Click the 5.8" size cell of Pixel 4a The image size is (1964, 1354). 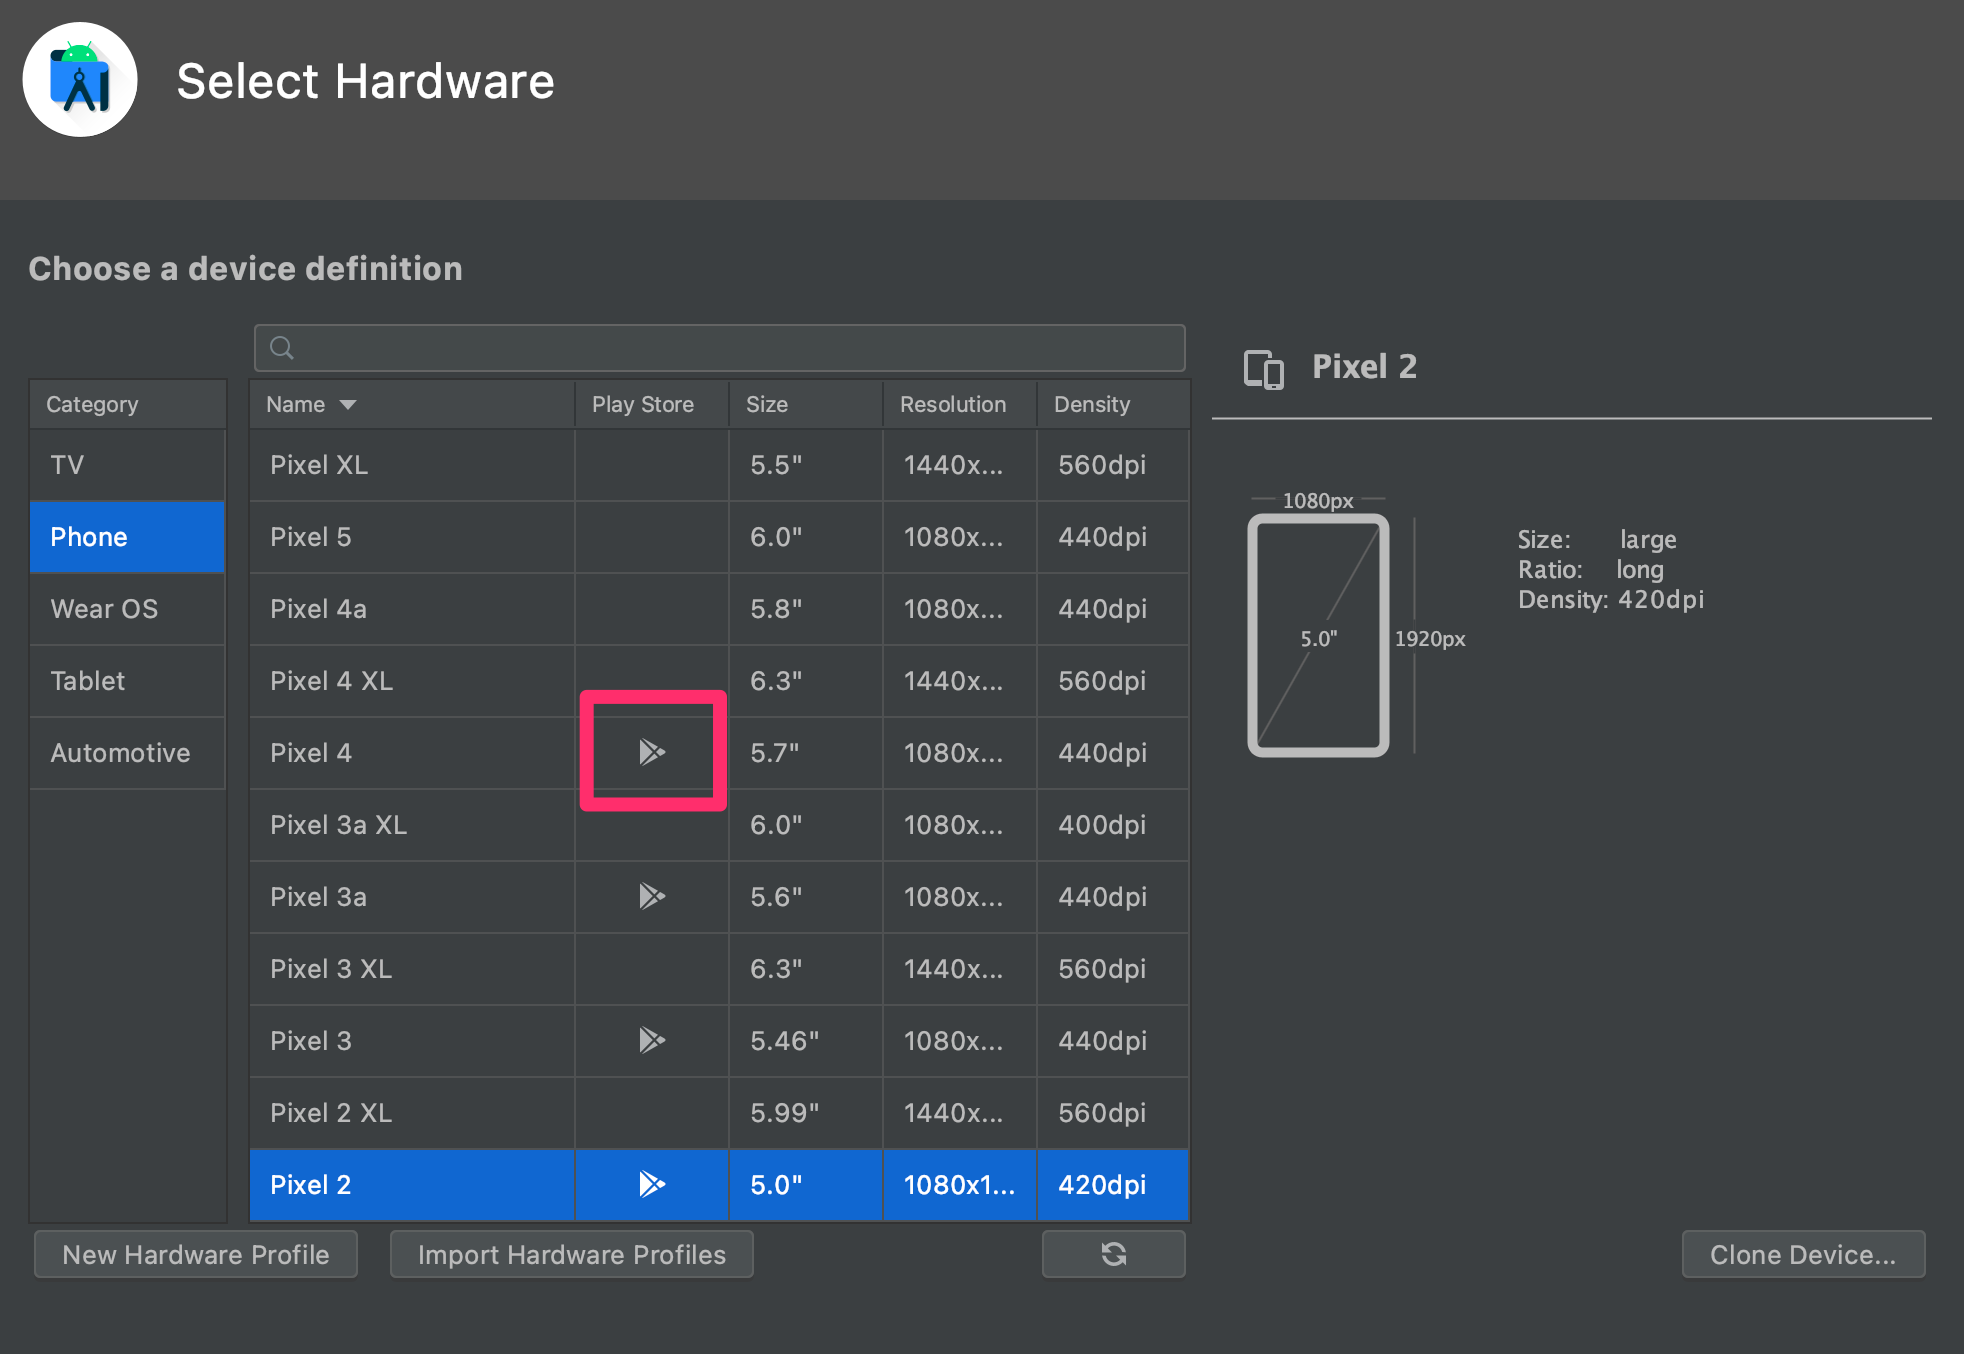click(x=806, y=609)
